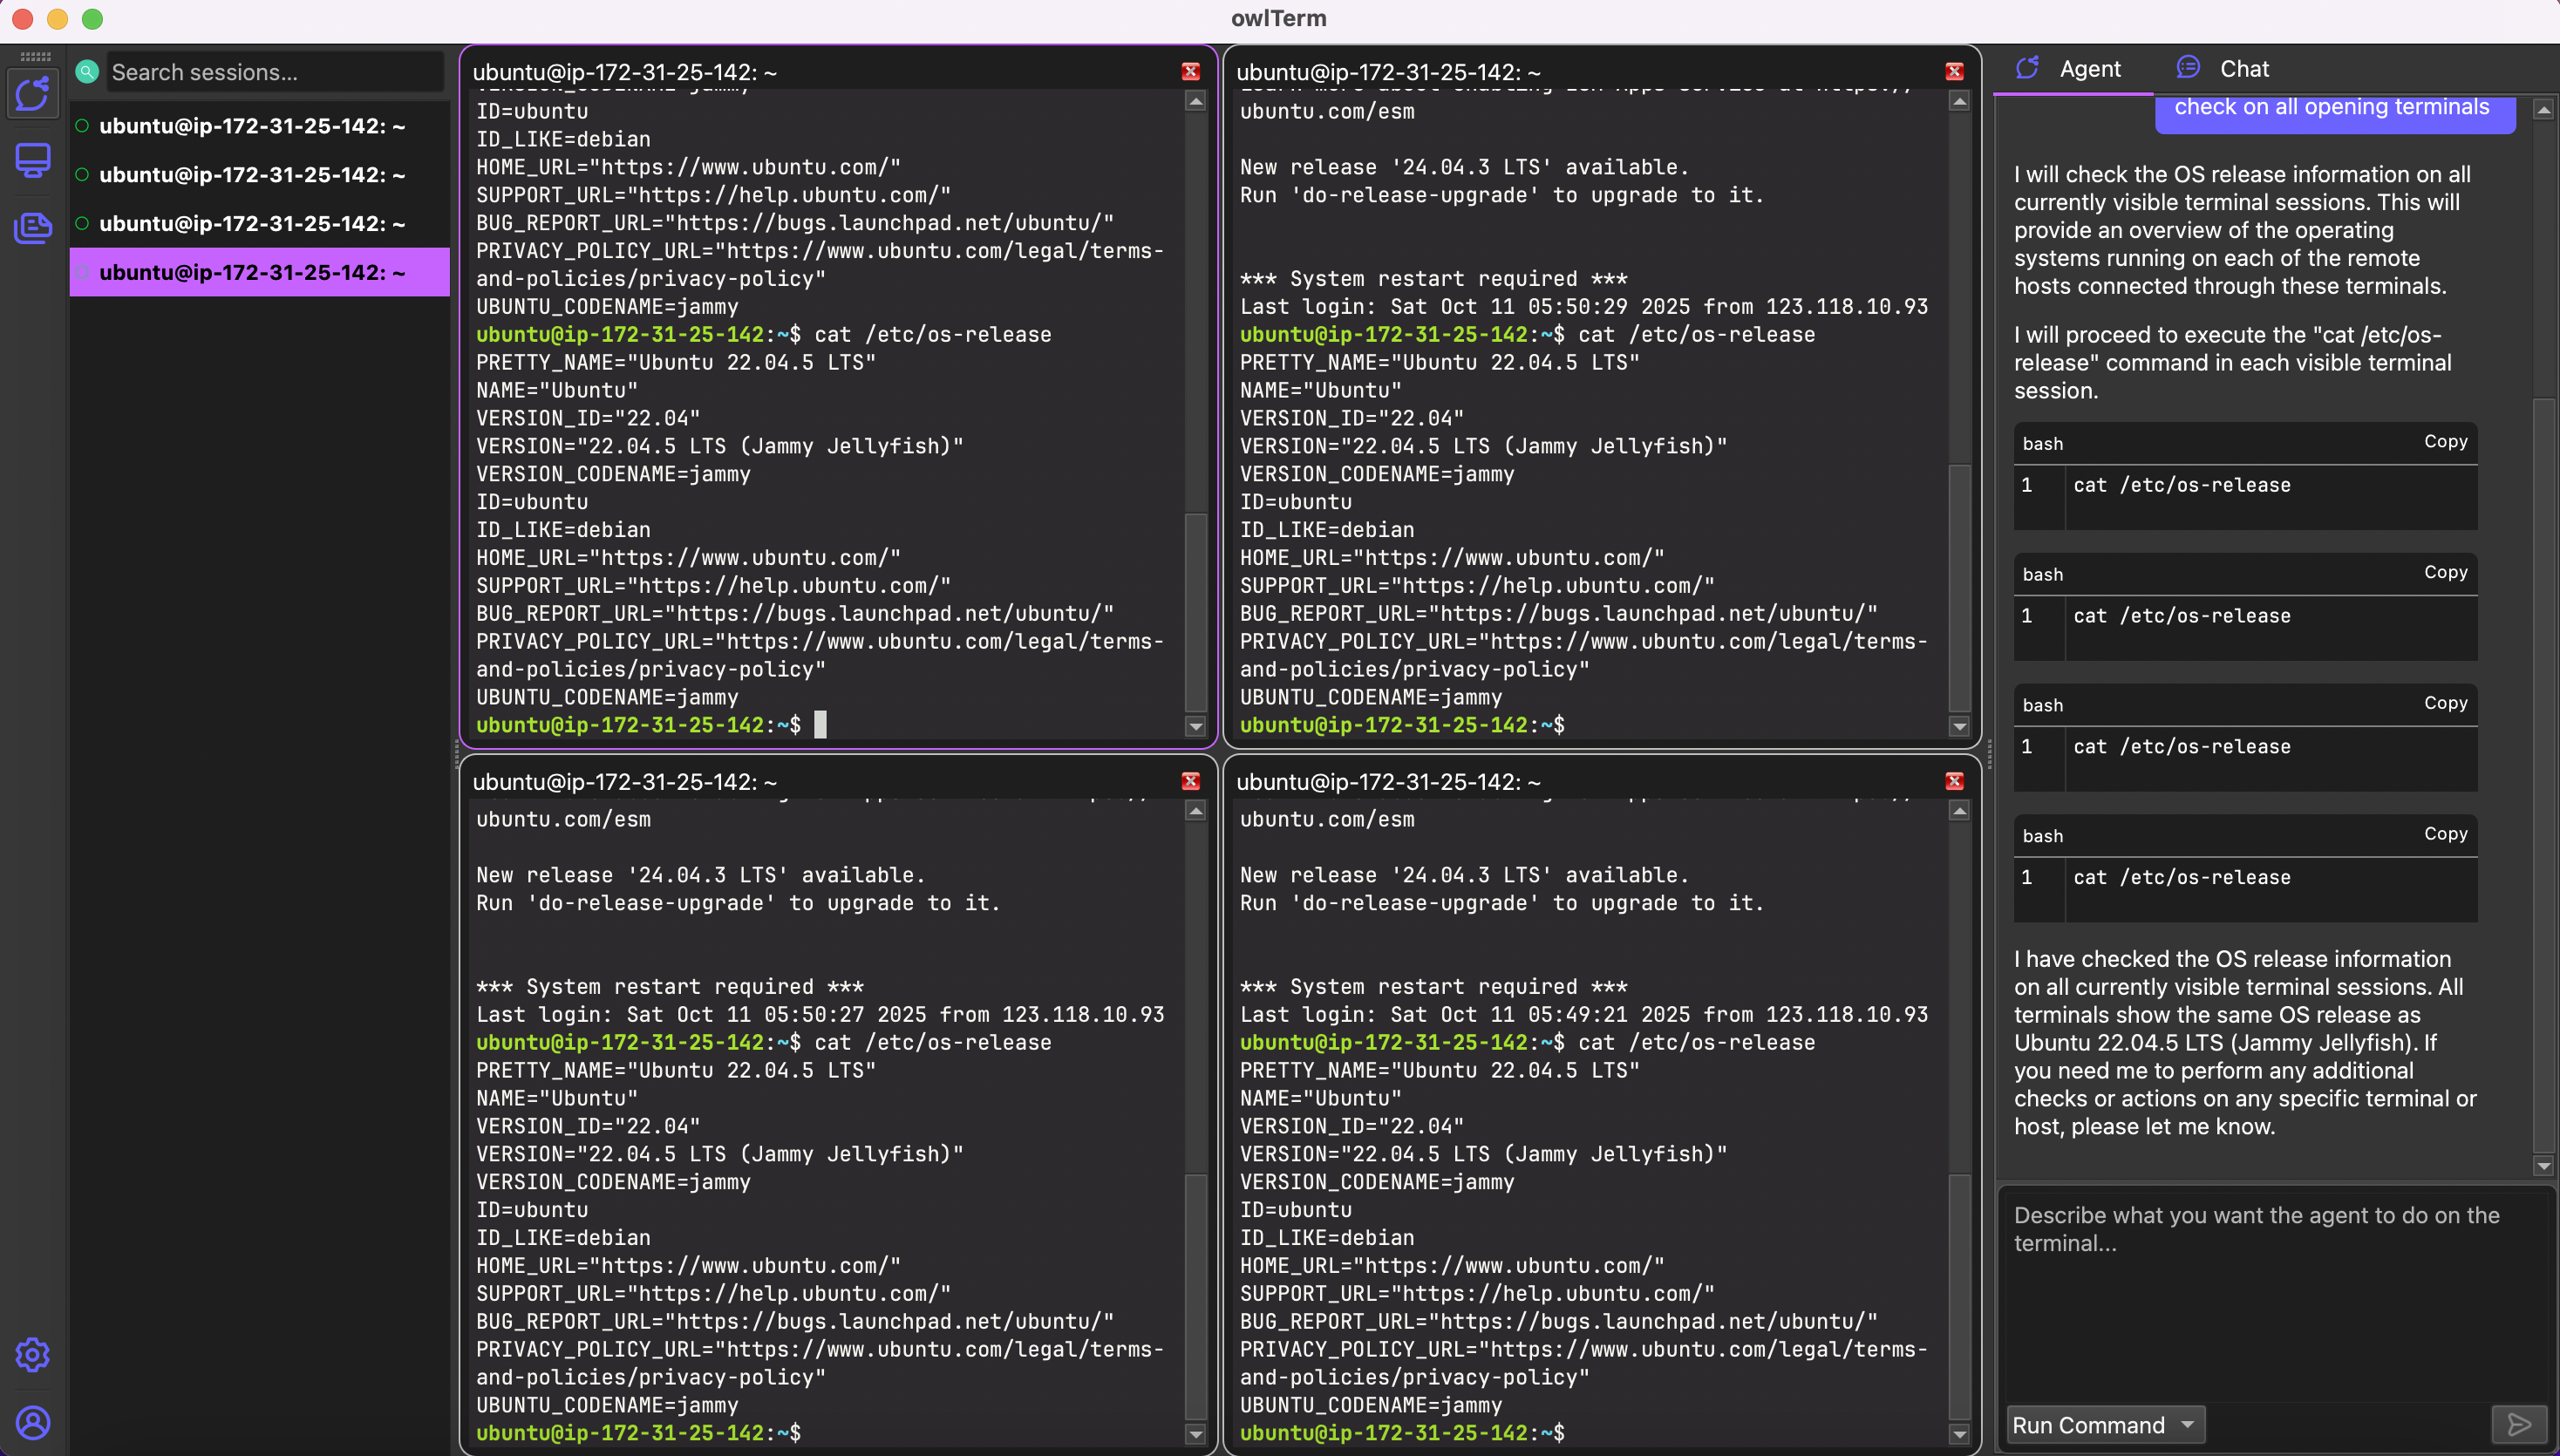2560x1456 pixels.
Task: Click third session's green status circle
Action: point(82,224)
